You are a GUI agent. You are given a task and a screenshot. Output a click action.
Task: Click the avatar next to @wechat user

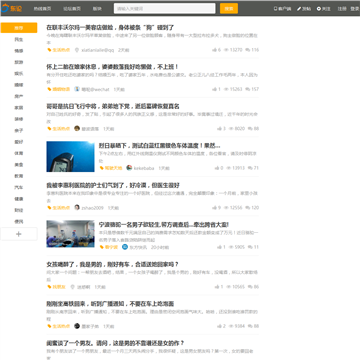pos(77,89)
